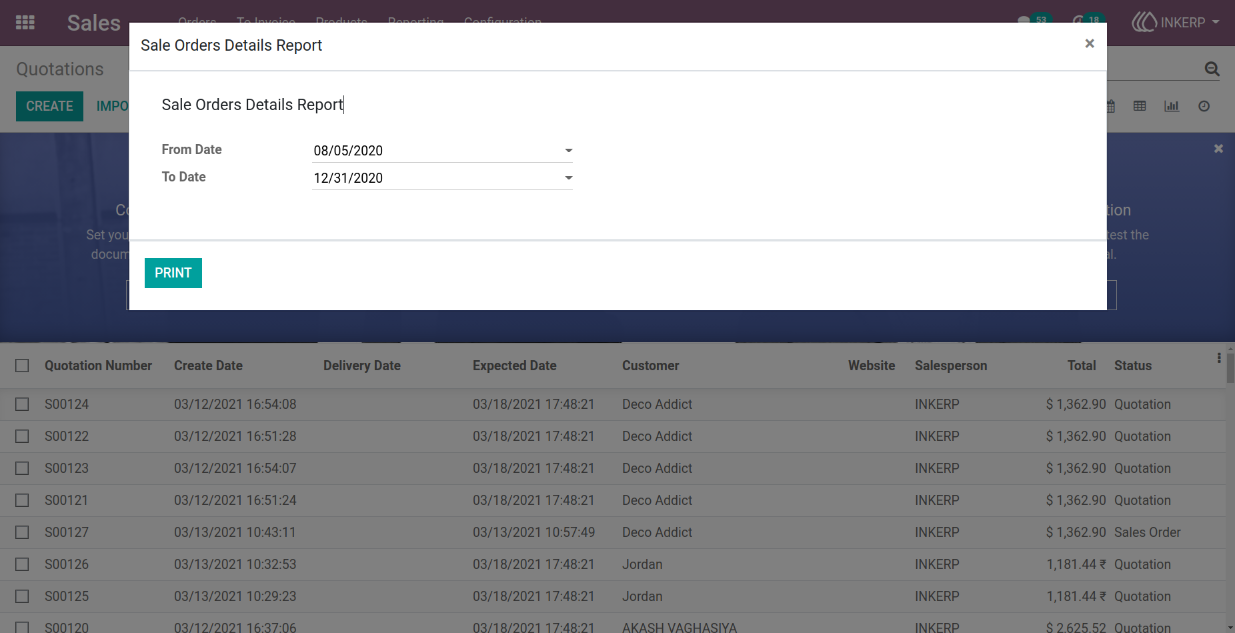
Task: Click the Sales Order status of S00127
Action: pos(1148,533)
